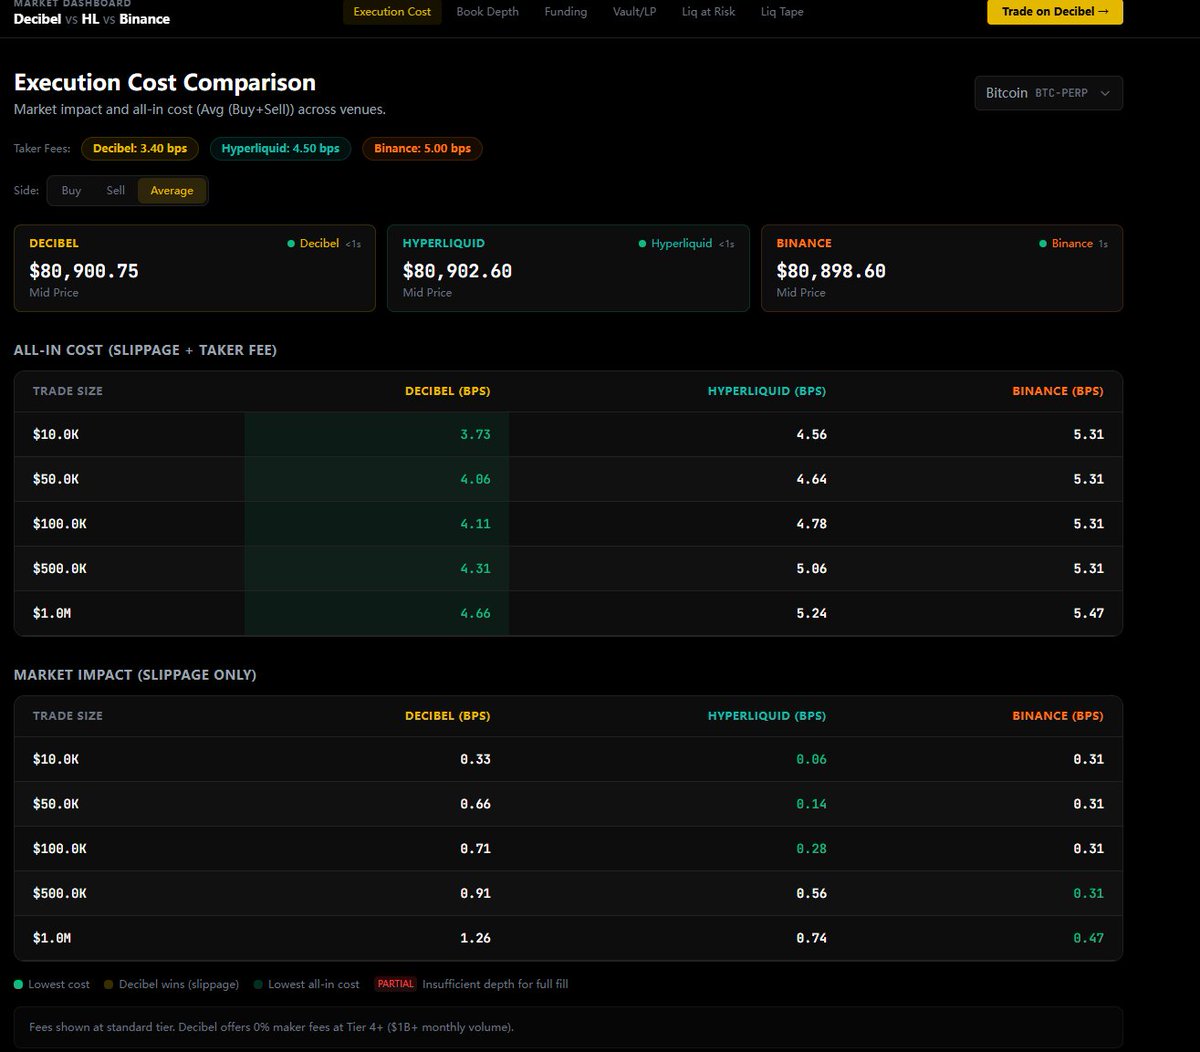Click Binance mid price $80,898.60
1200x1052 pixels.
click(x=831, y=271)
